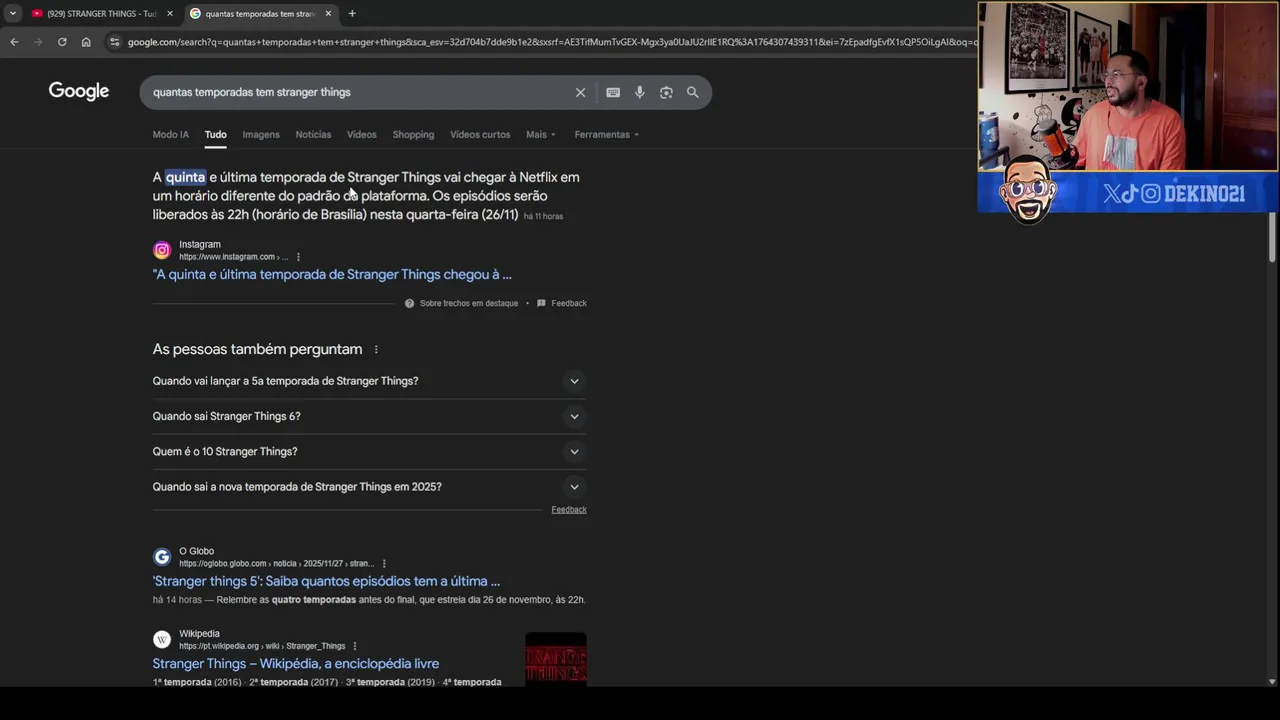Close the YouTube Stranger Things tab
This screenshot has width=1280, height=720.
169,13
